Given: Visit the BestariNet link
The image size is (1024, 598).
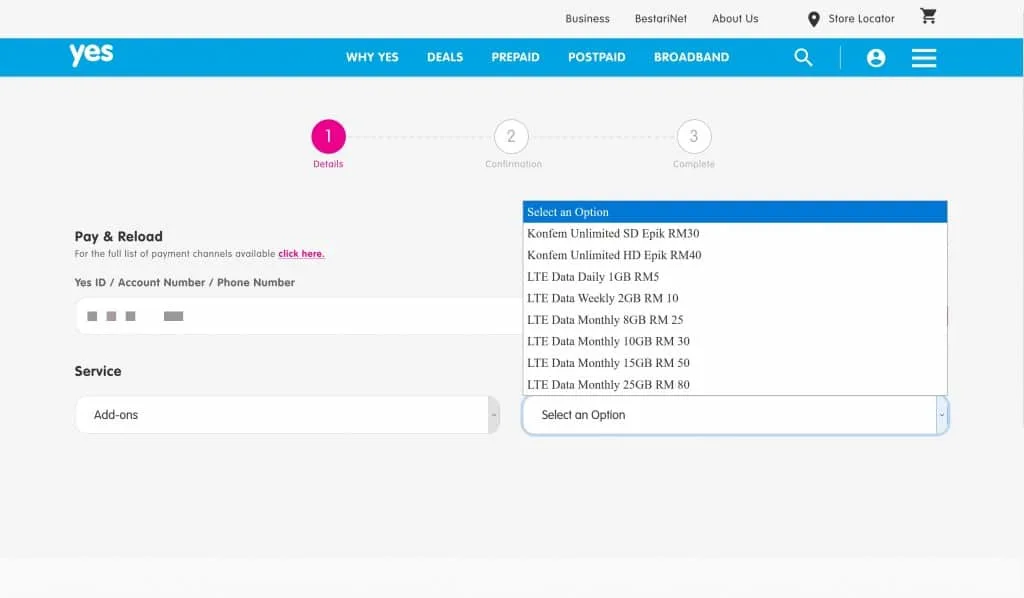Looking at the screenshot, I should tap(660, 19).
